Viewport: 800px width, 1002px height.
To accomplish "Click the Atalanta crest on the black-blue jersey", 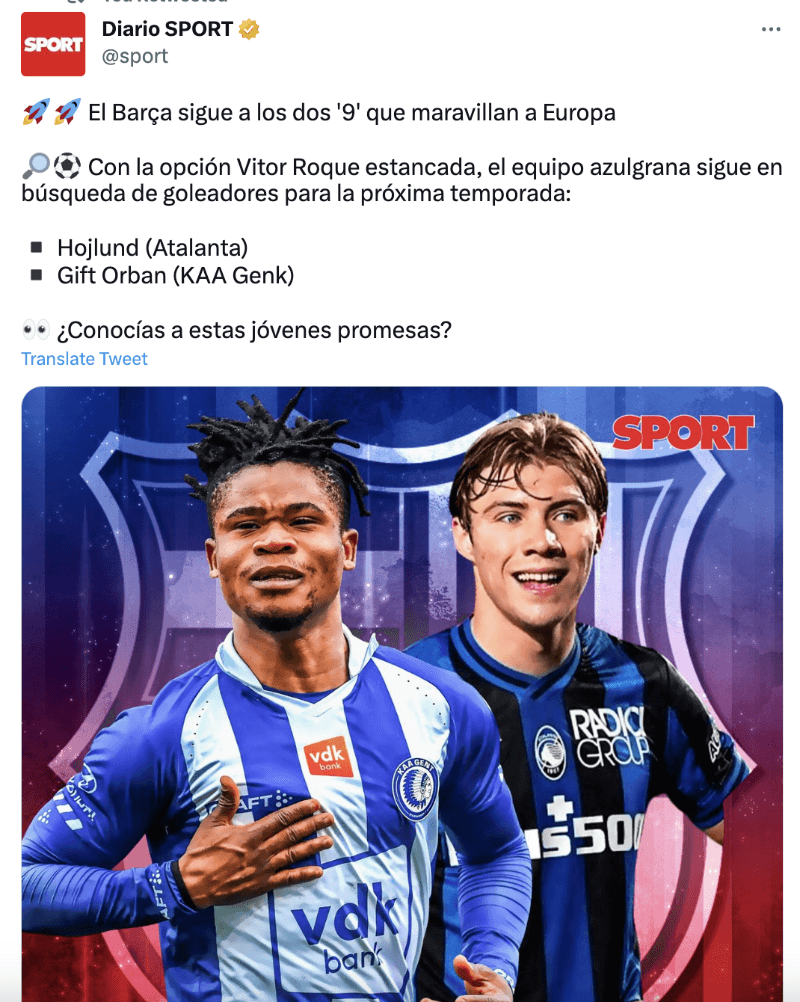I will coord(550,752).
